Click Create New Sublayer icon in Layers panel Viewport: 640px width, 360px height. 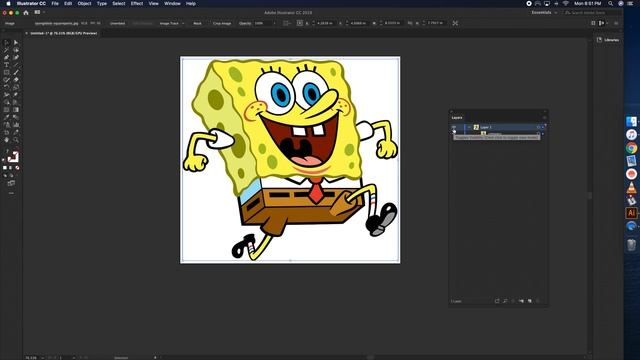click(521, 301)
